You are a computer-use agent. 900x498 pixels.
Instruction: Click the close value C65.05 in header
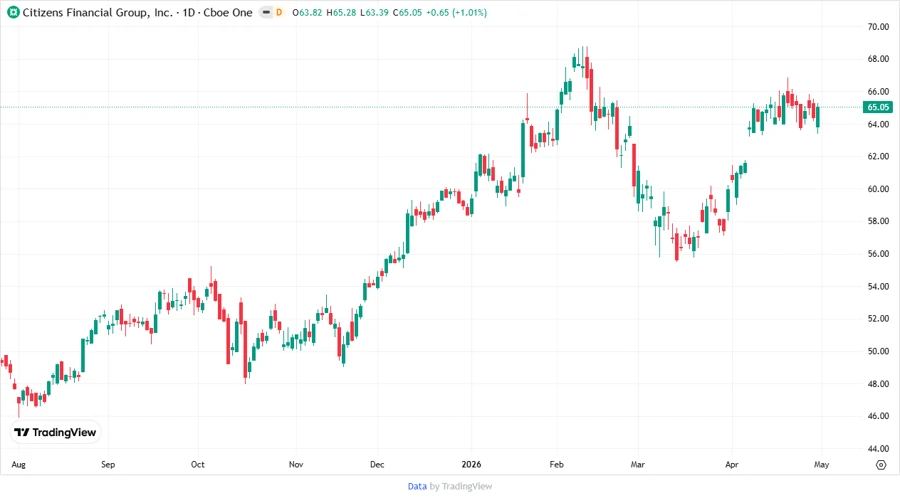[407, 13]
